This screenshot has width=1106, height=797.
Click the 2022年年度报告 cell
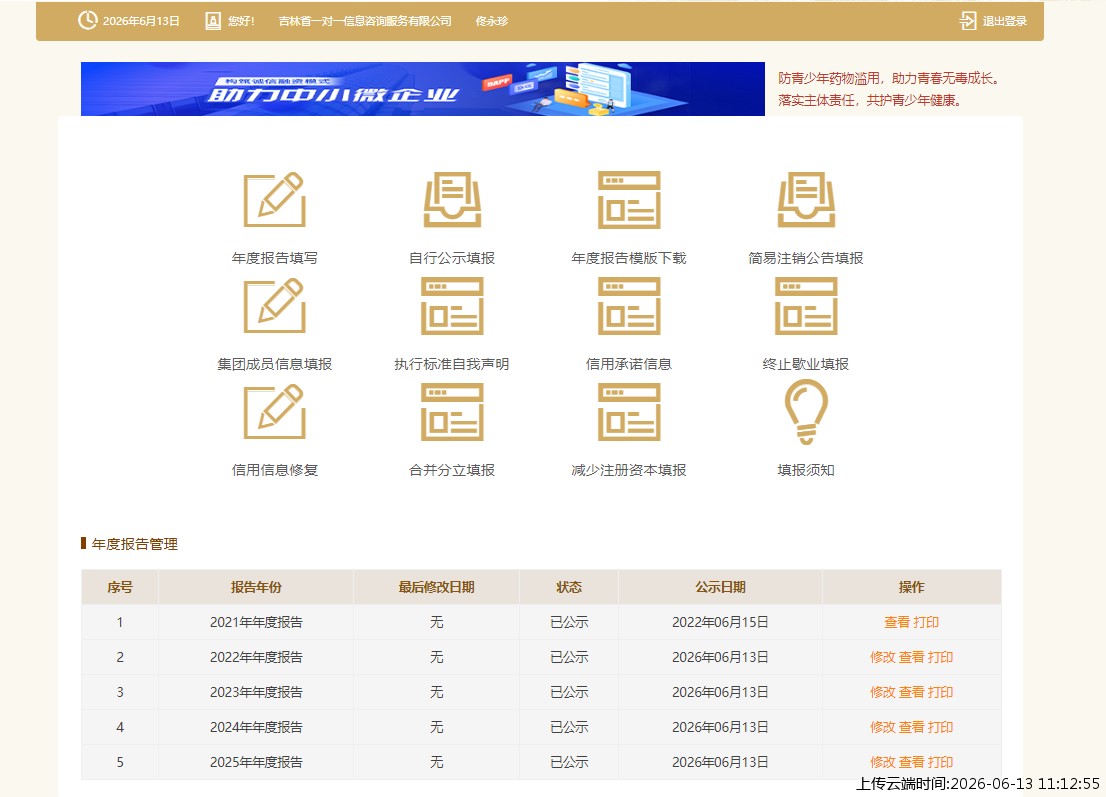click(256, 657)
